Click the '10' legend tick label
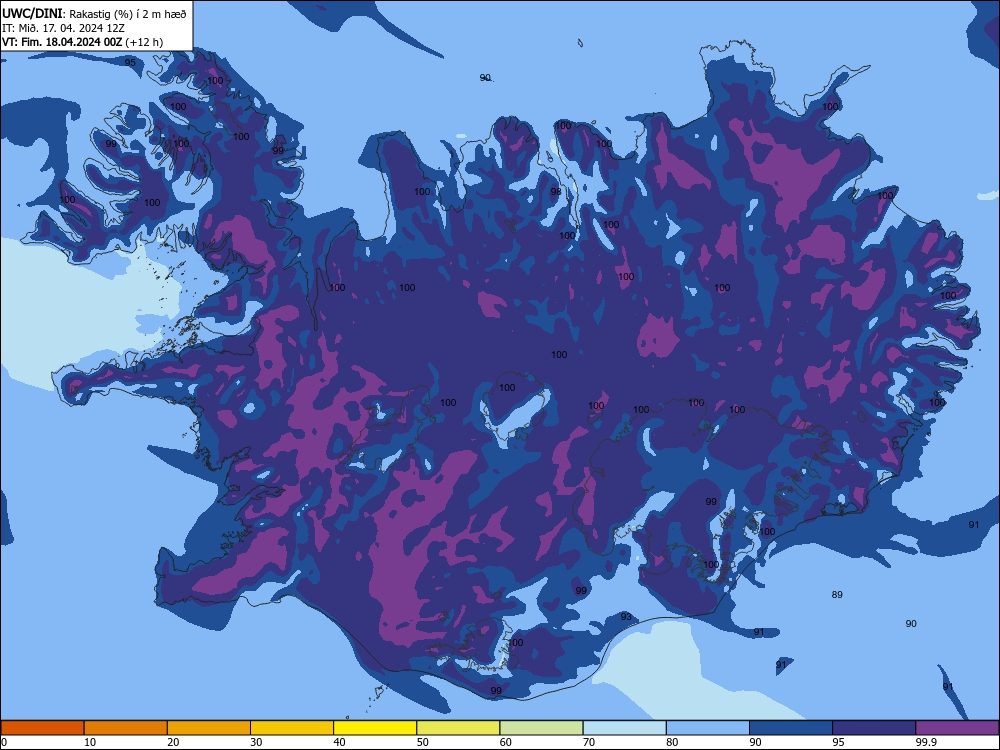 (x=90, y=742)
